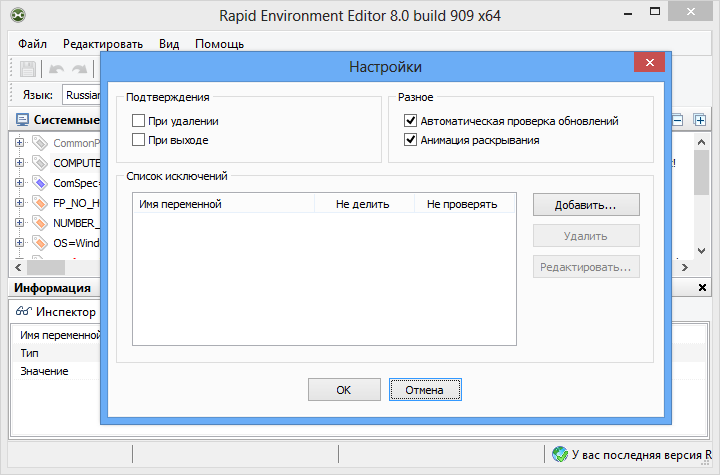720x475 pixels.
Task: Click the vertical scrollbar thumb
Action: click(x=701, y=173)
